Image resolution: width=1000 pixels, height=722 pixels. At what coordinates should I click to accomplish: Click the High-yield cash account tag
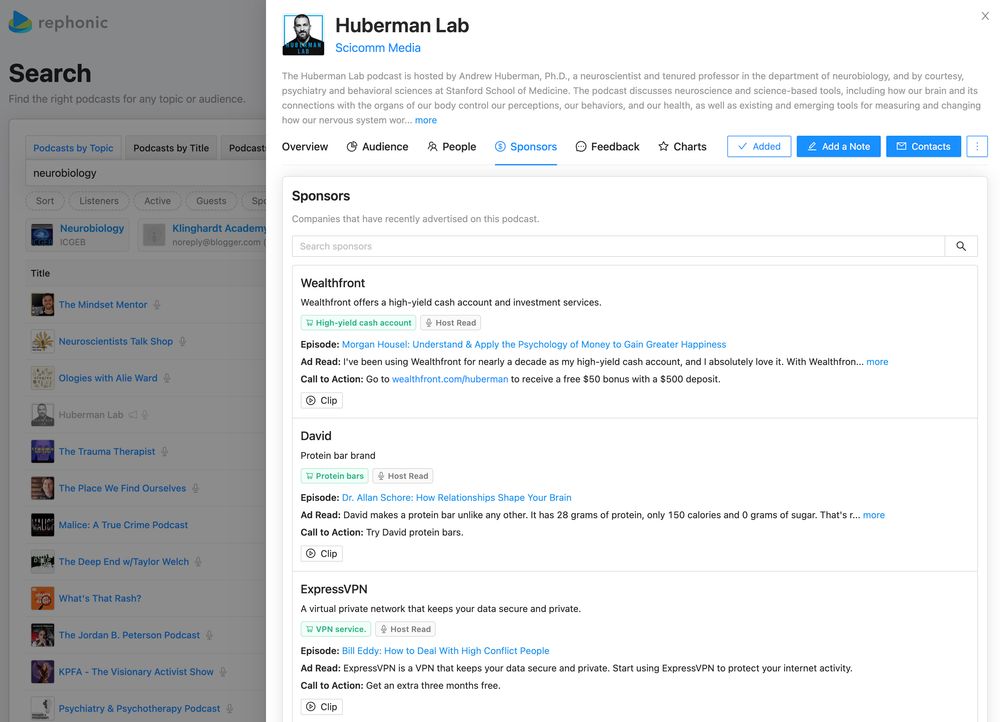(358, 323)
